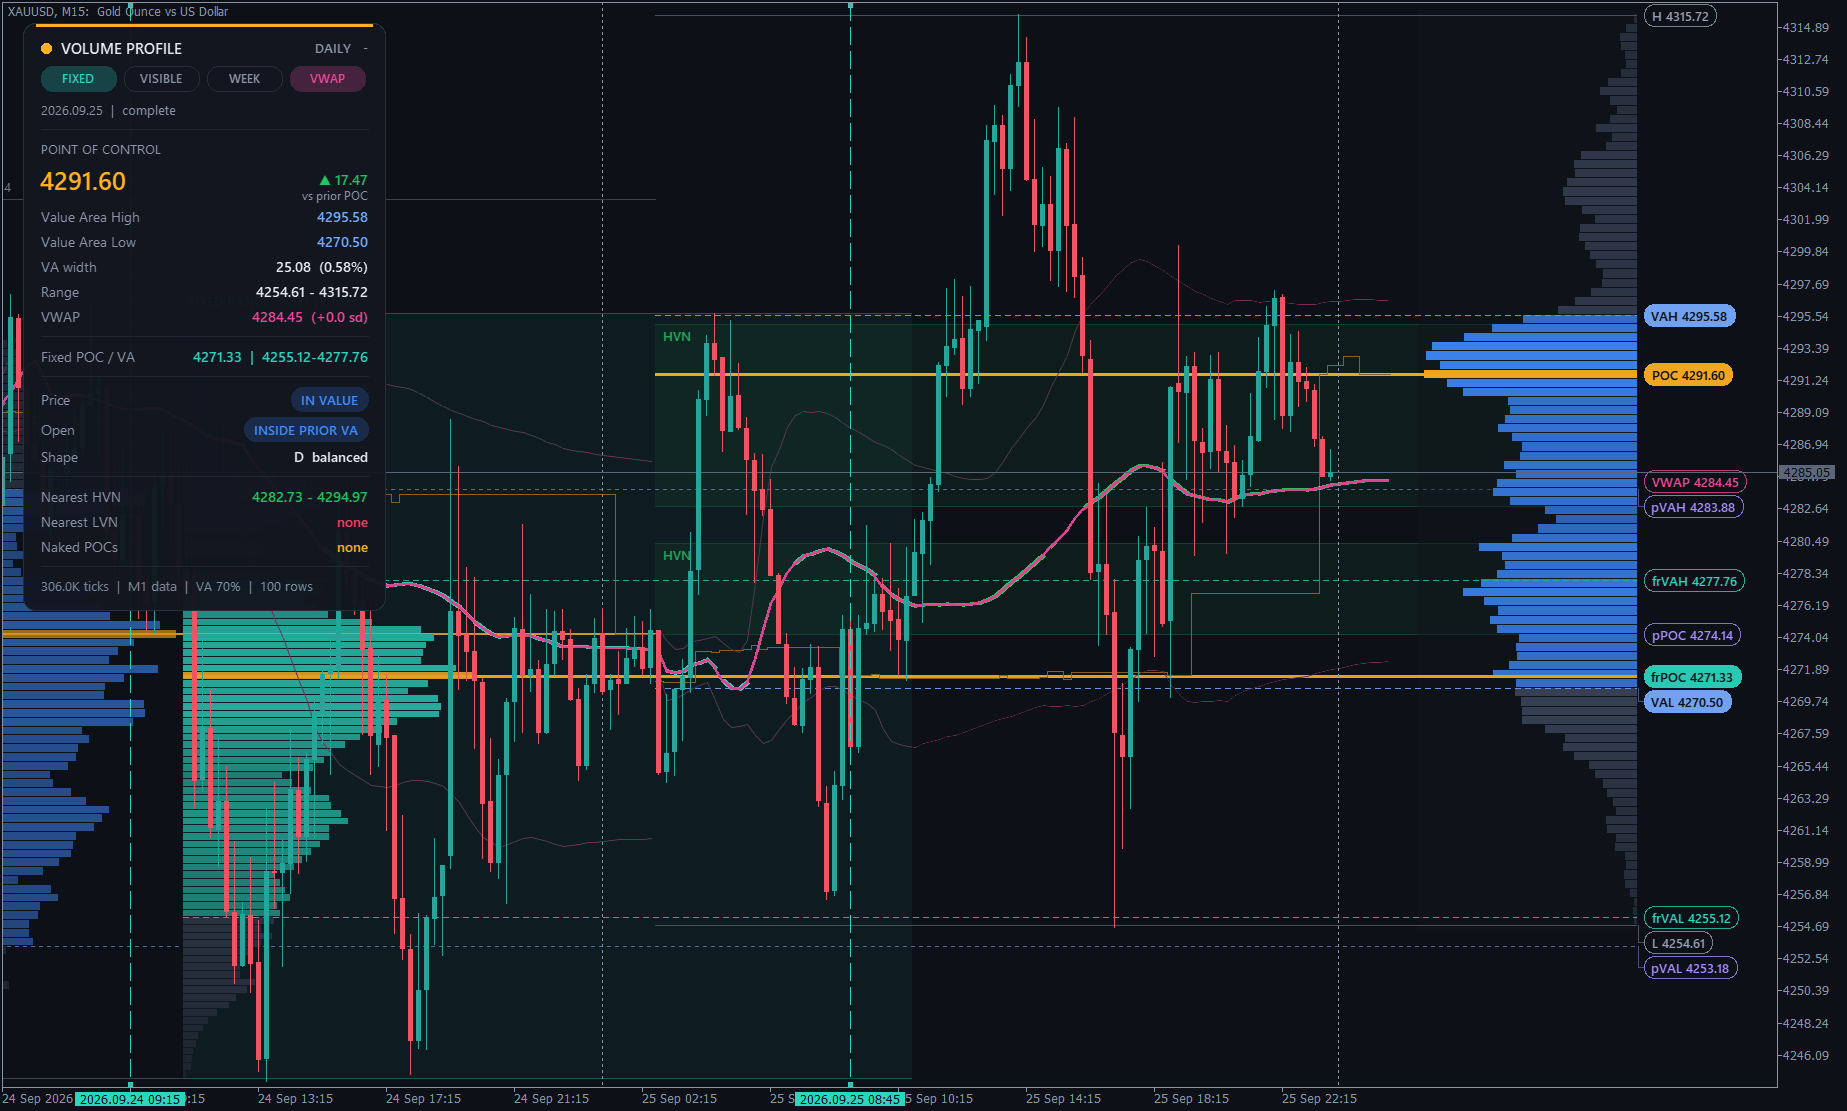The width and height of the screenshot is (1847, 1111).
Task: Click the XAUUSD, M15 chart title
Action: point(118,12)
